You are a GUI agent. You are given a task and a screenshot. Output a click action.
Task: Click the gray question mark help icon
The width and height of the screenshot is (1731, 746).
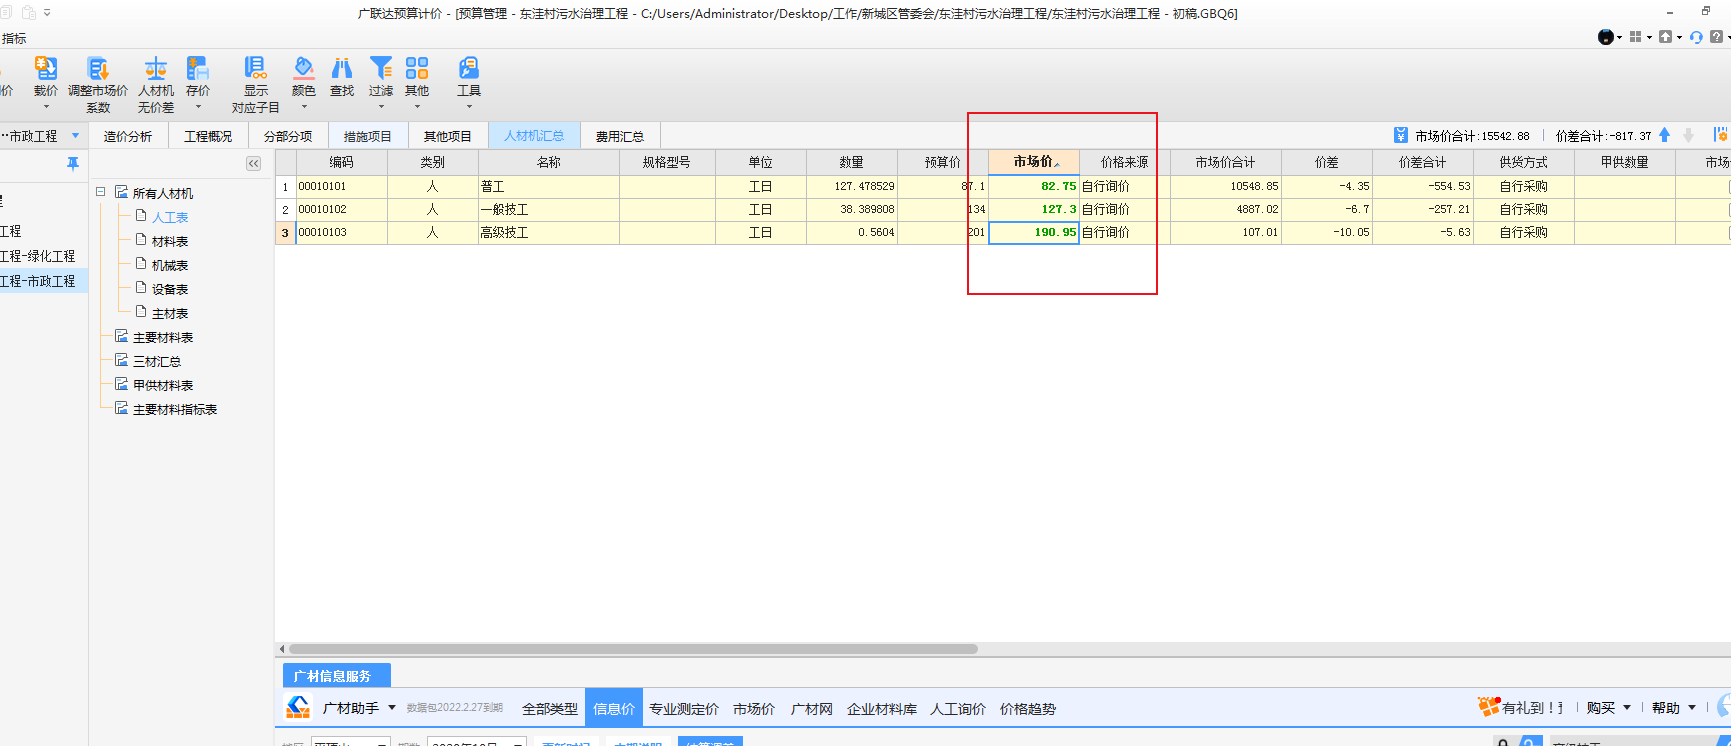pyautogui.click(x=1717, y=37)
